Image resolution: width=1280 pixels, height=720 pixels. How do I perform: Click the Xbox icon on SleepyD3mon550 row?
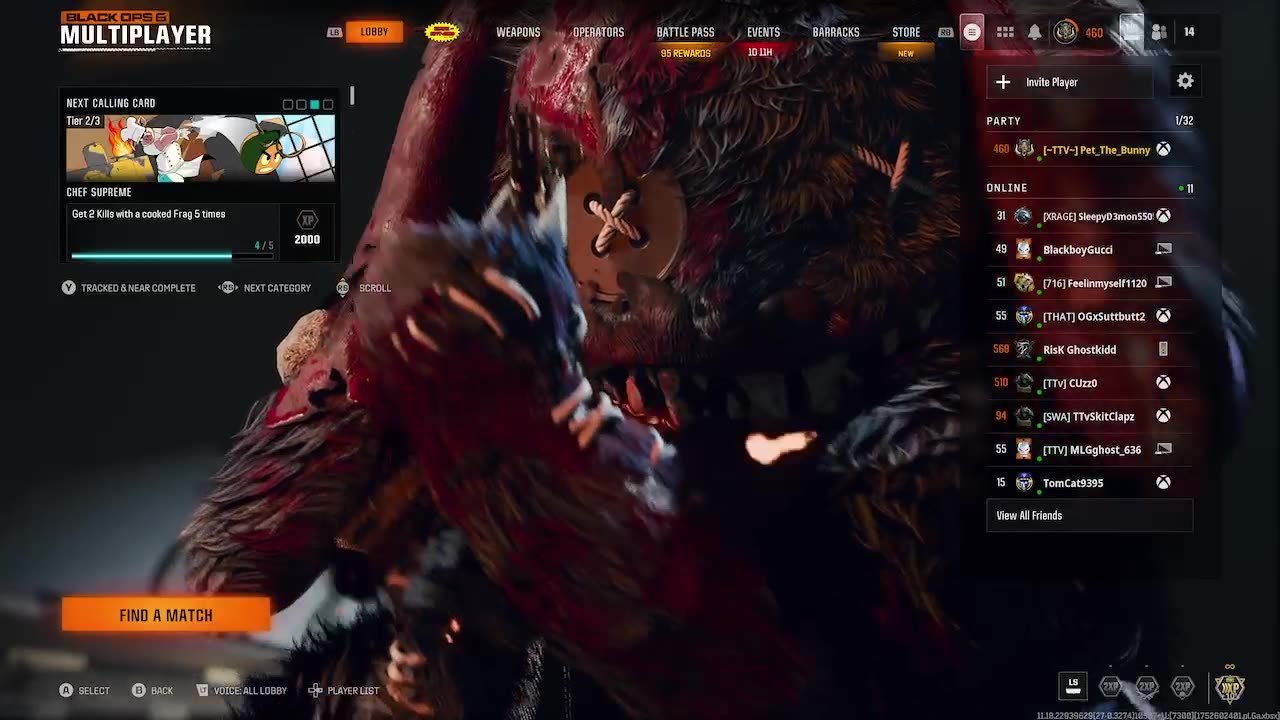click(1163, 216)
